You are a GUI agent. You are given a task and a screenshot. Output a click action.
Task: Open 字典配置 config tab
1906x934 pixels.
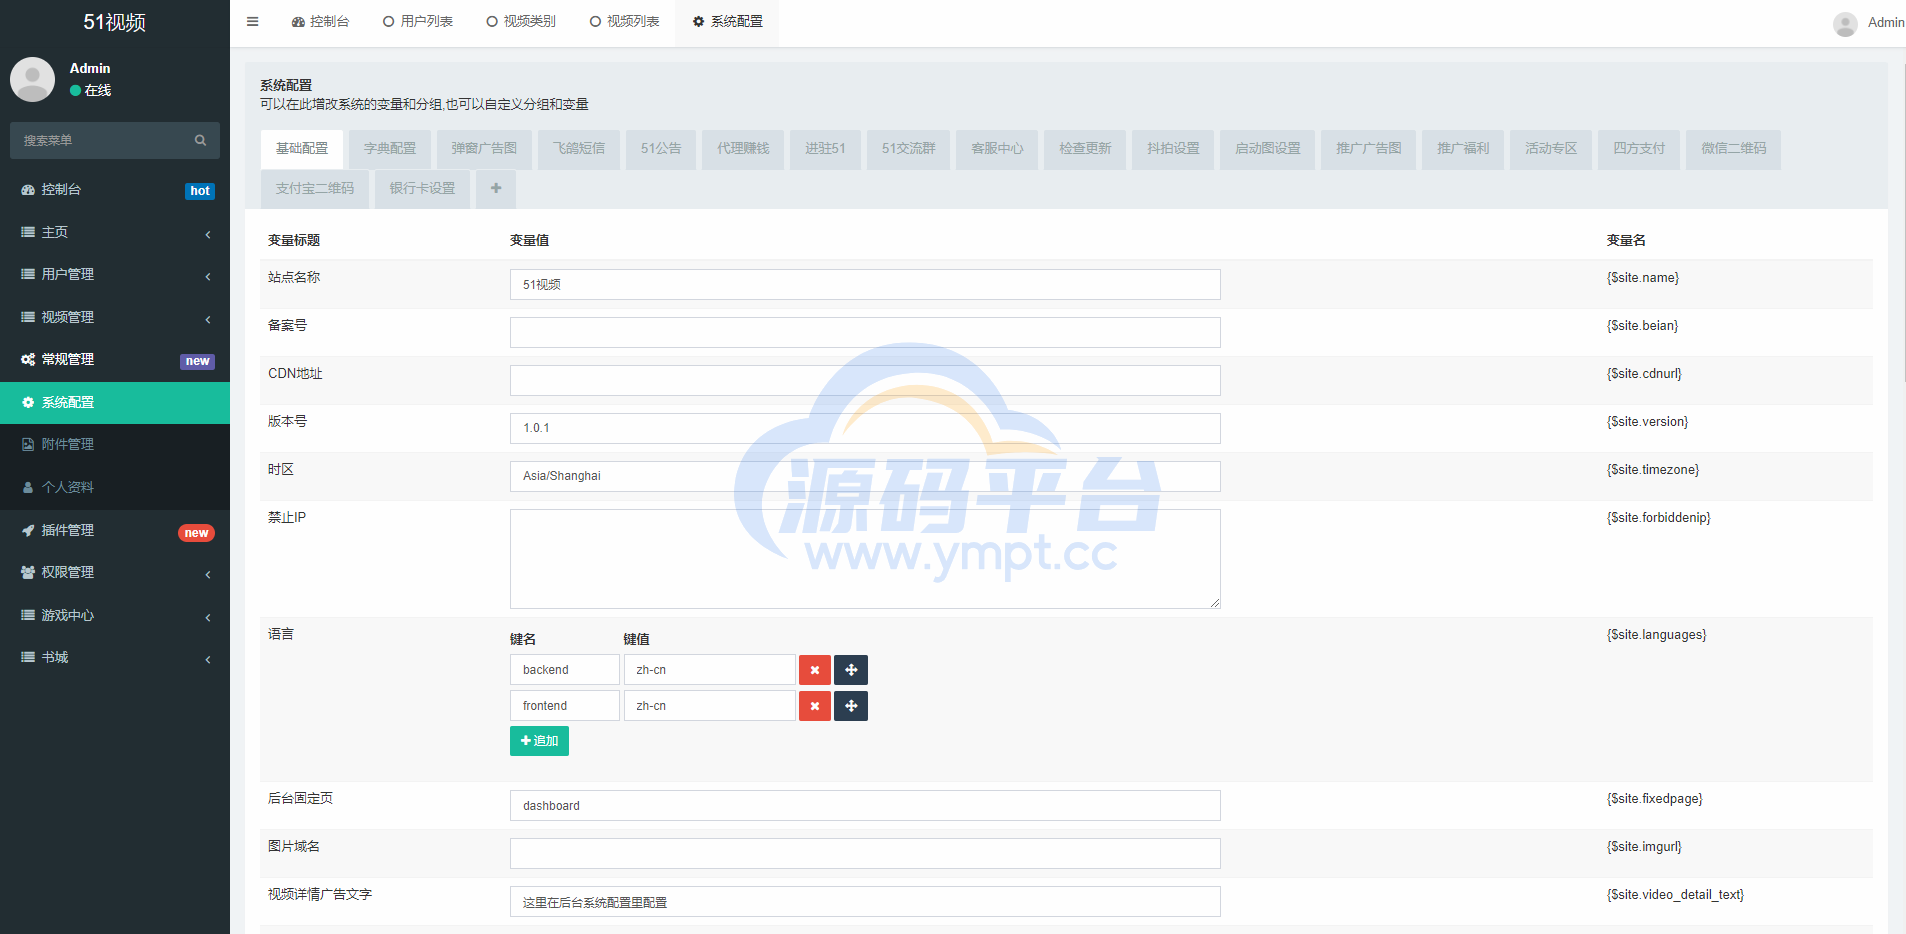390,149
